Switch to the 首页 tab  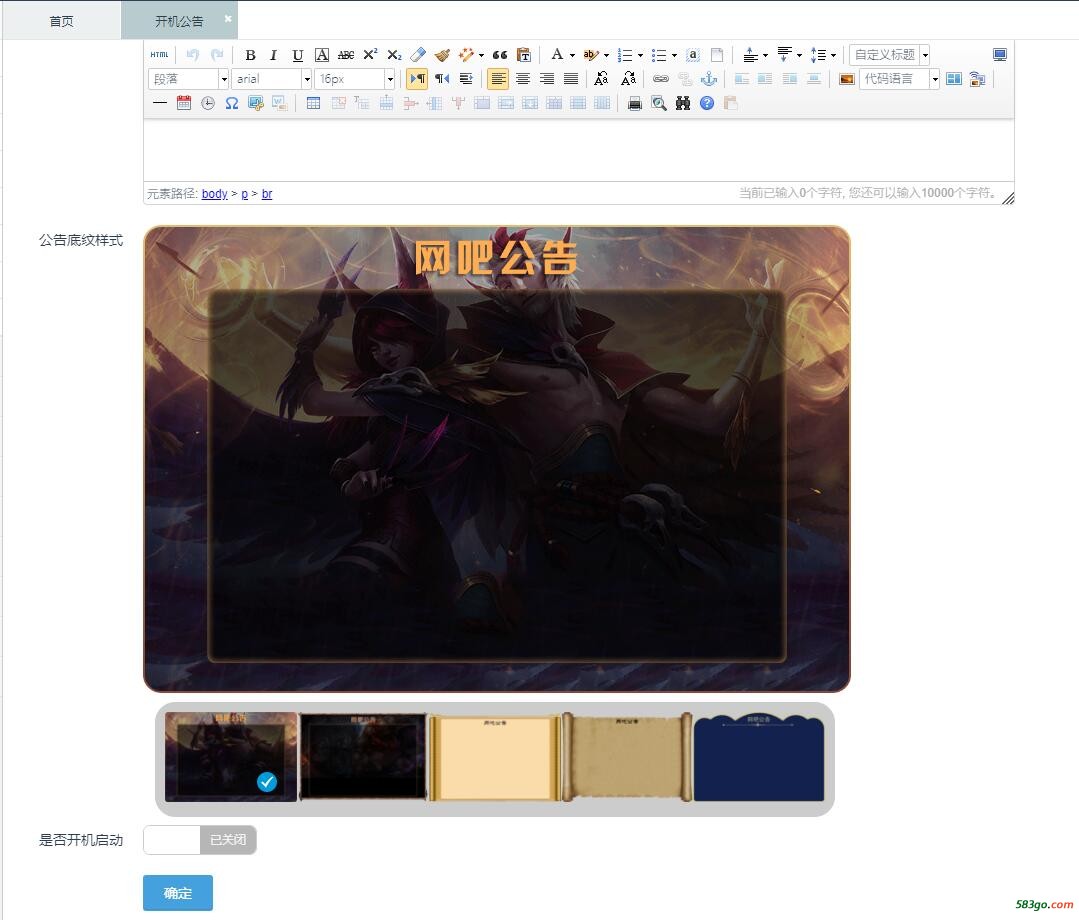61,21
